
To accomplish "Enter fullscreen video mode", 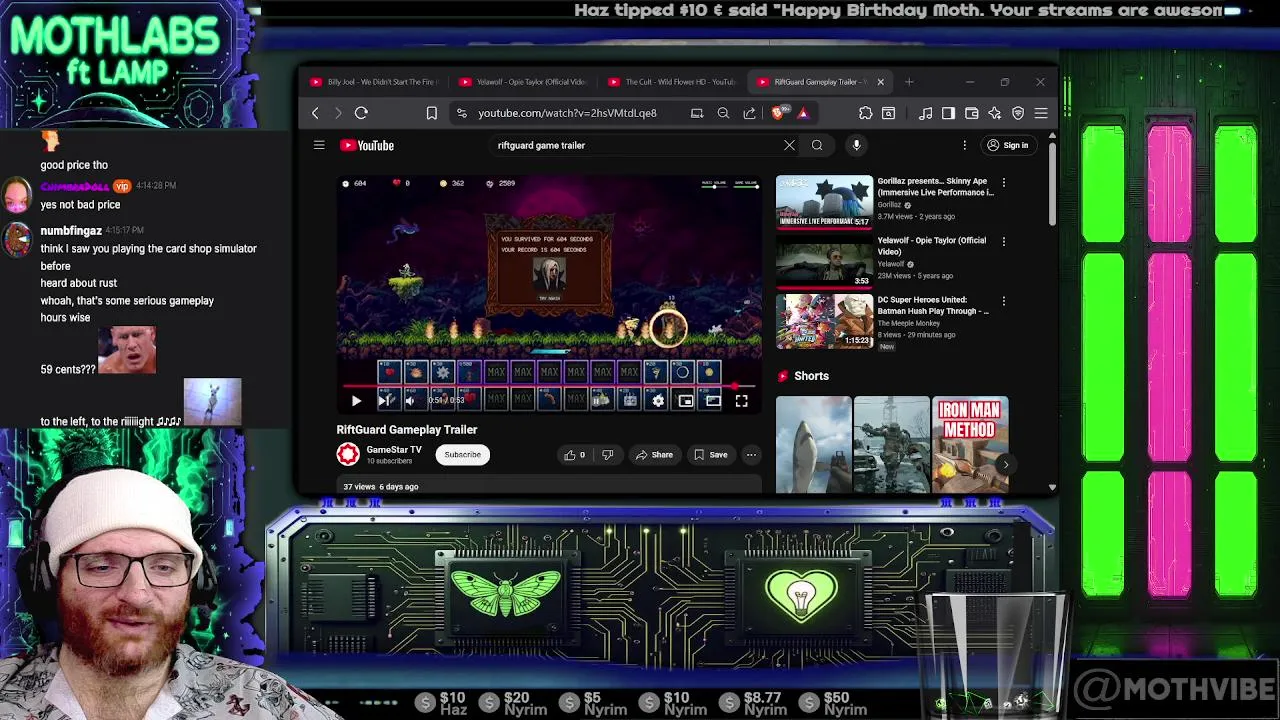I will [x=741, y=401].
